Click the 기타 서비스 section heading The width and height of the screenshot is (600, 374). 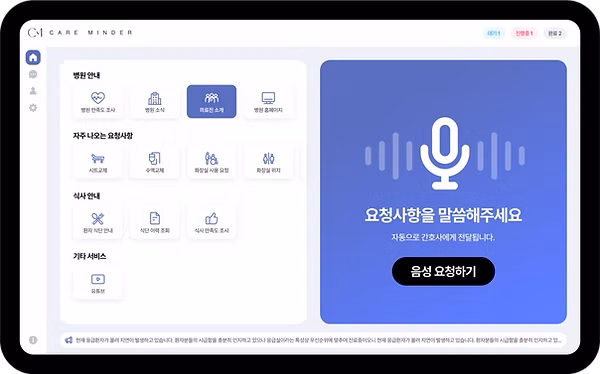click(90, 256)
